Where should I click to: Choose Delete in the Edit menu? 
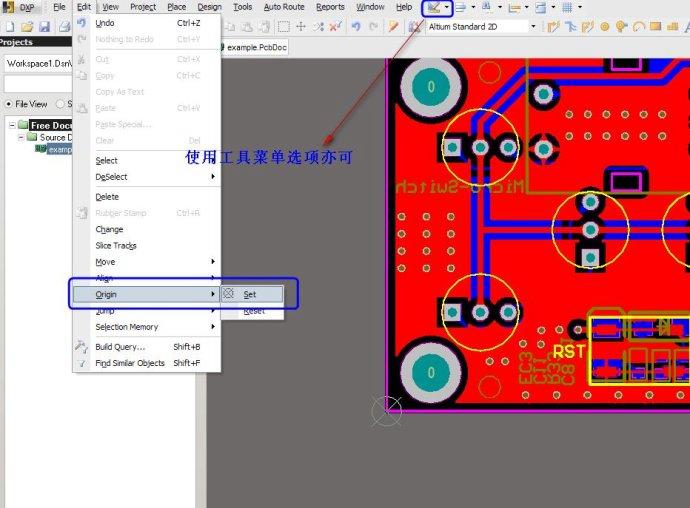tap(147, 197)
